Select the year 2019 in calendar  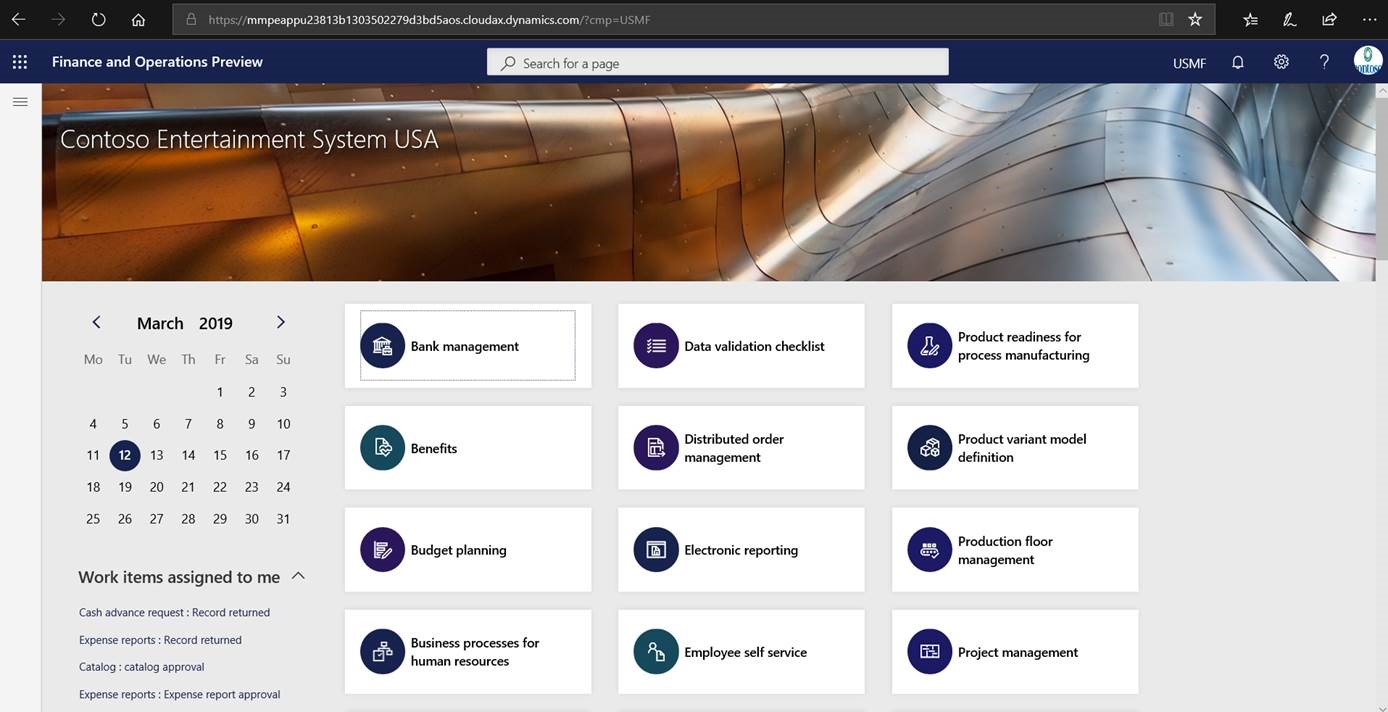[216, 323]
